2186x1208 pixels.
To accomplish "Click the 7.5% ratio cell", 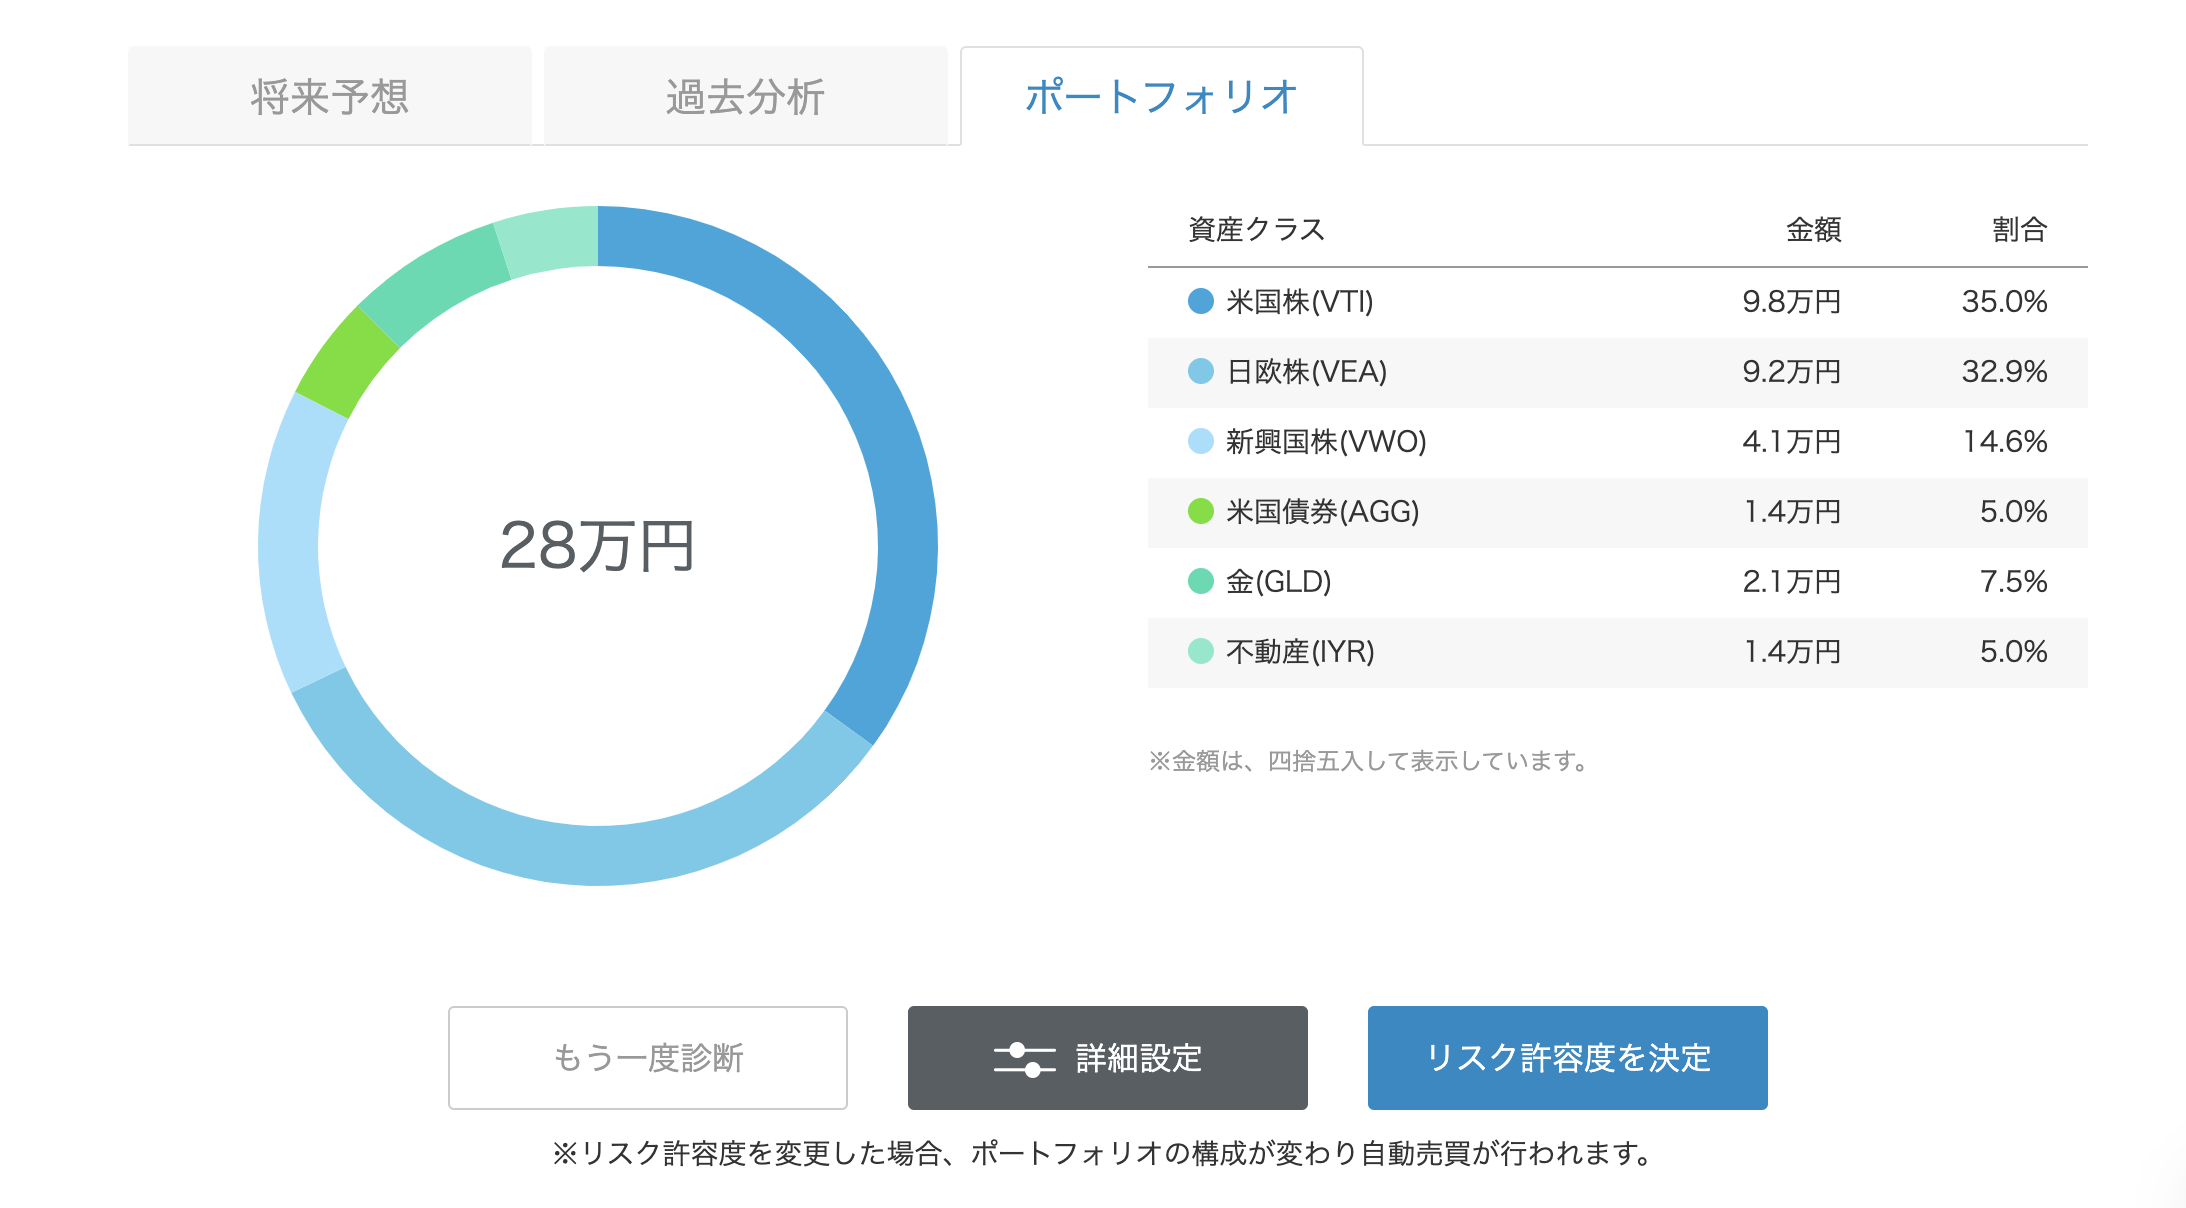I will pyautogui.click(x=2014, y=581).
